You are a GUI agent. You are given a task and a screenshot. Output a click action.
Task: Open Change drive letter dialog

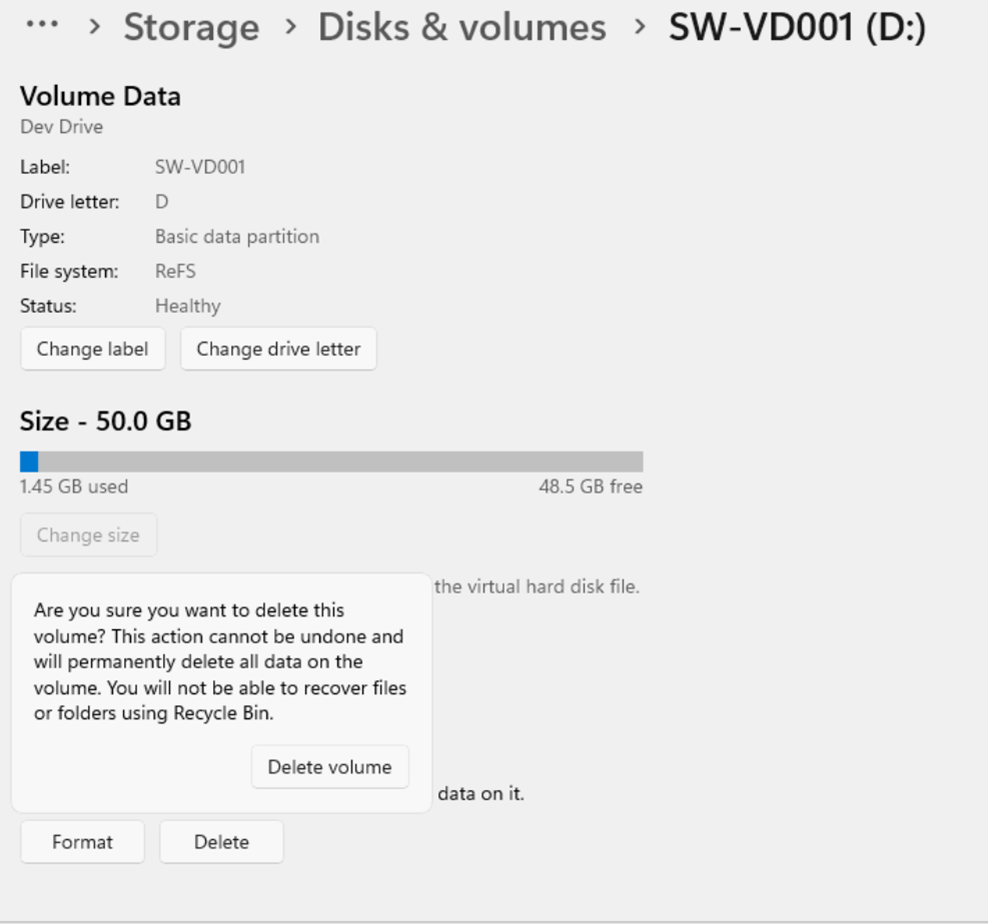278,349
